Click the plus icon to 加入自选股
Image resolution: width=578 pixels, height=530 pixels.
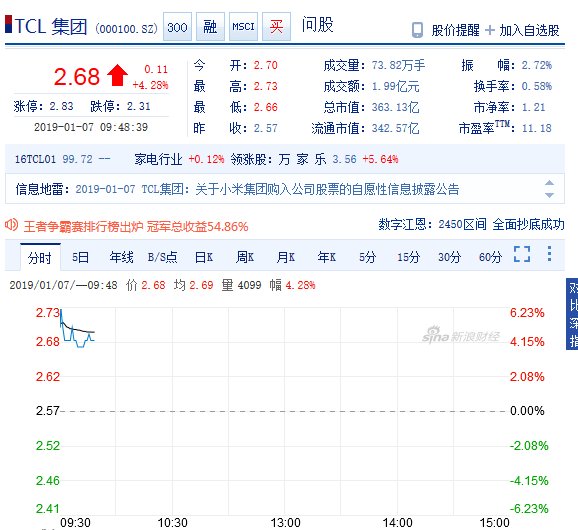[490, 30]
